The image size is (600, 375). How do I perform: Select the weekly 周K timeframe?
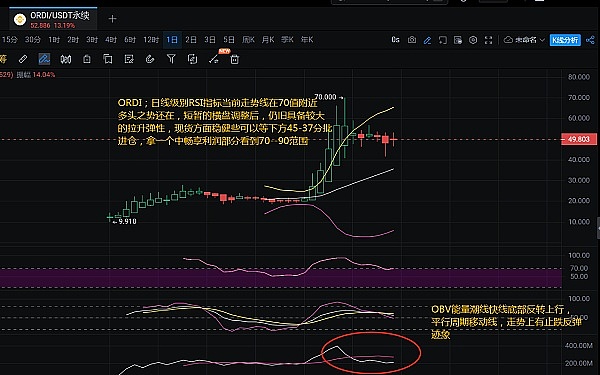(248, 40)
